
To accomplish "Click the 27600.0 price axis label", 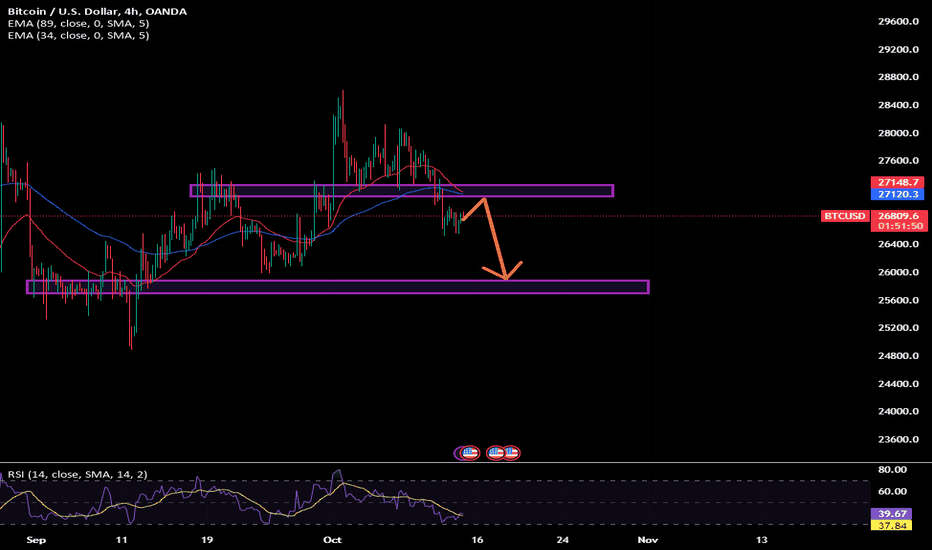I will tap(898, 161).
